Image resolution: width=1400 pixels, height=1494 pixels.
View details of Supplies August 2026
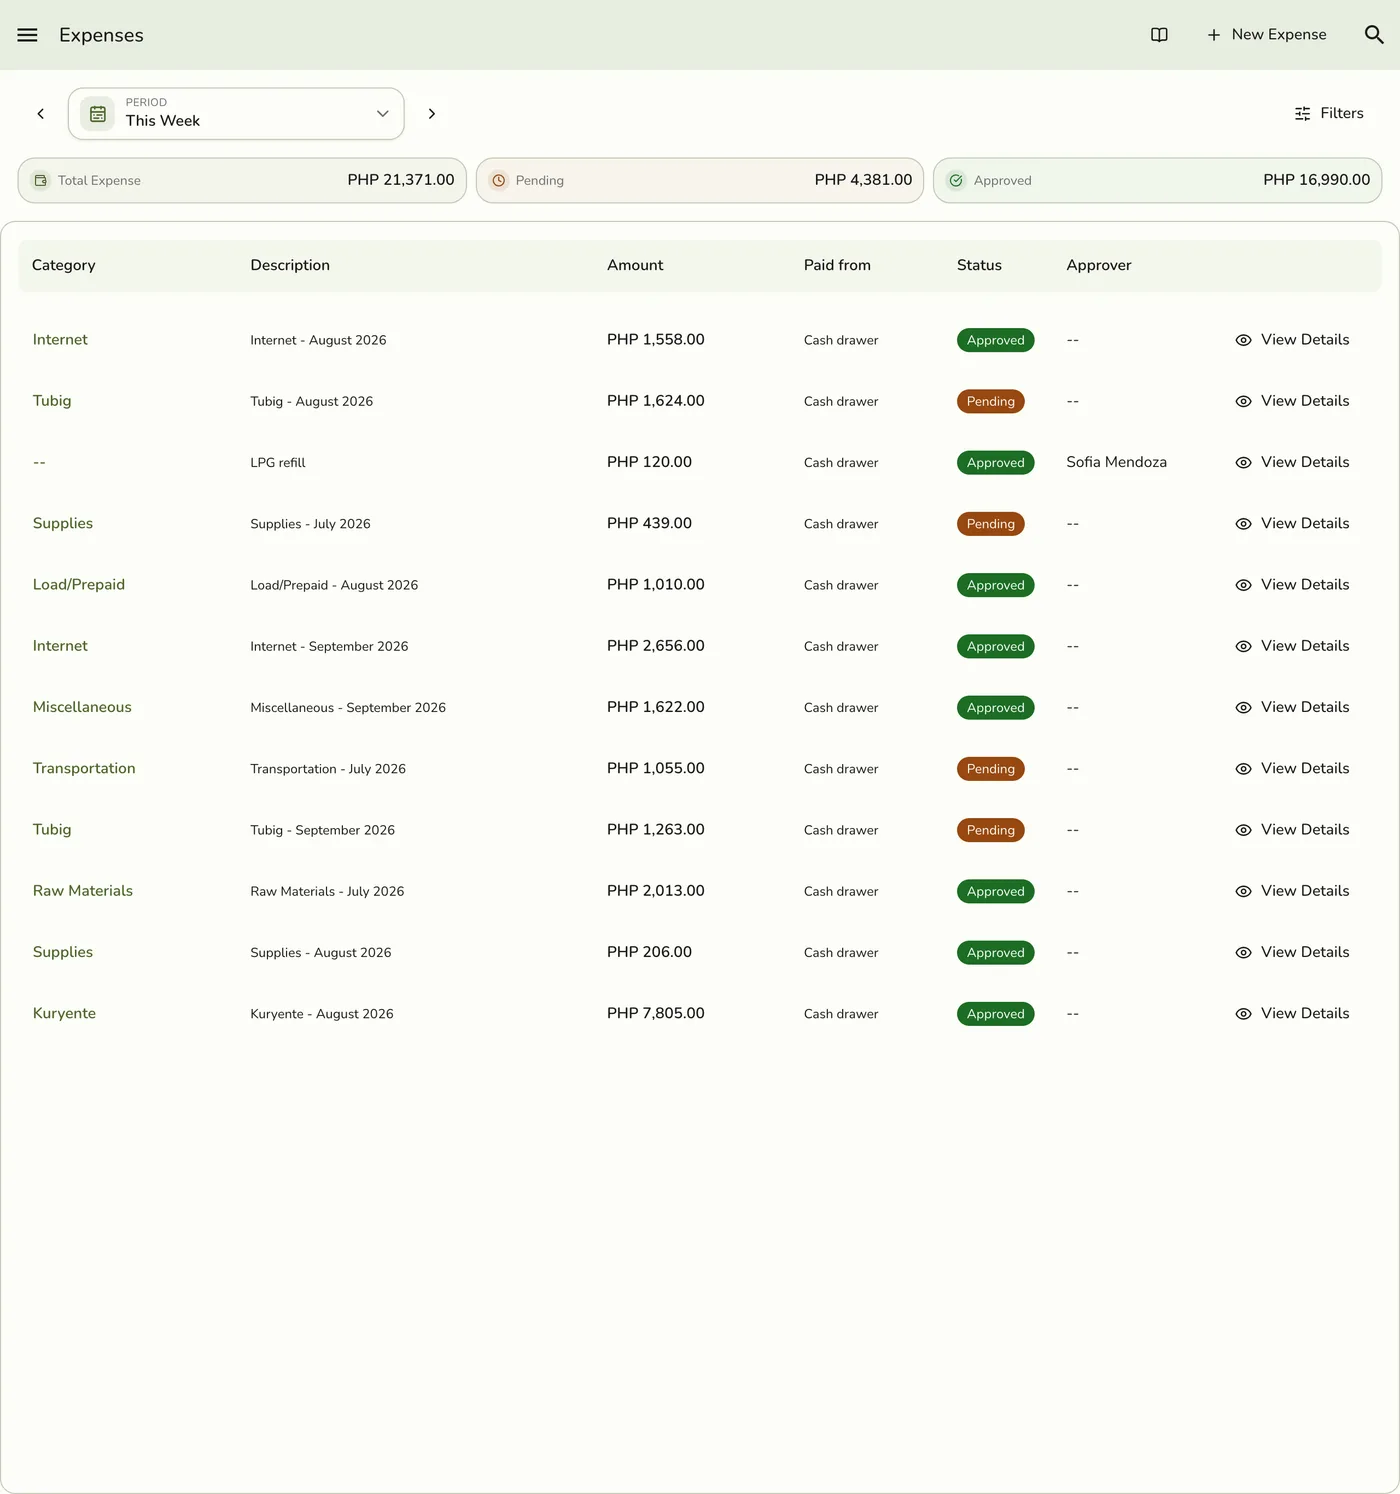(1292, 952)
